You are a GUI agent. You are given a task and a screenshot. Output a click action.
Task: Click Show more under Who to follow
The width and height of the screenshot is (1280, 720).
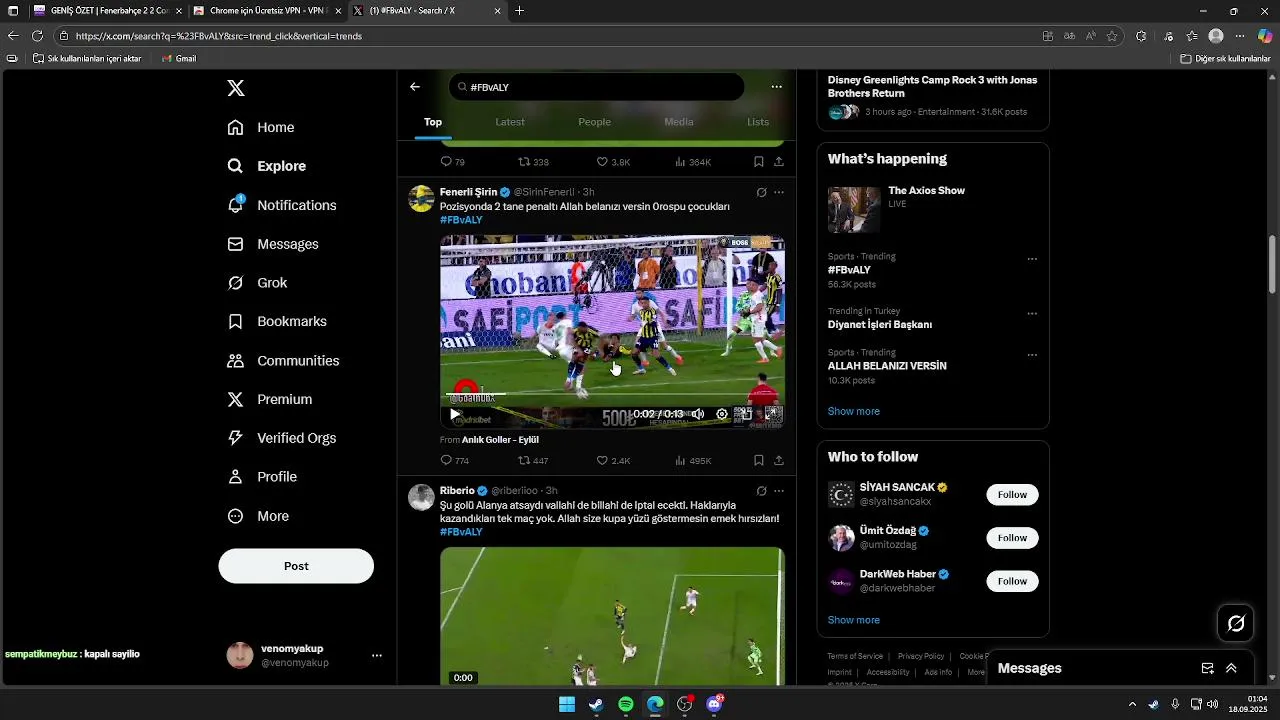[x=853, y=620]
